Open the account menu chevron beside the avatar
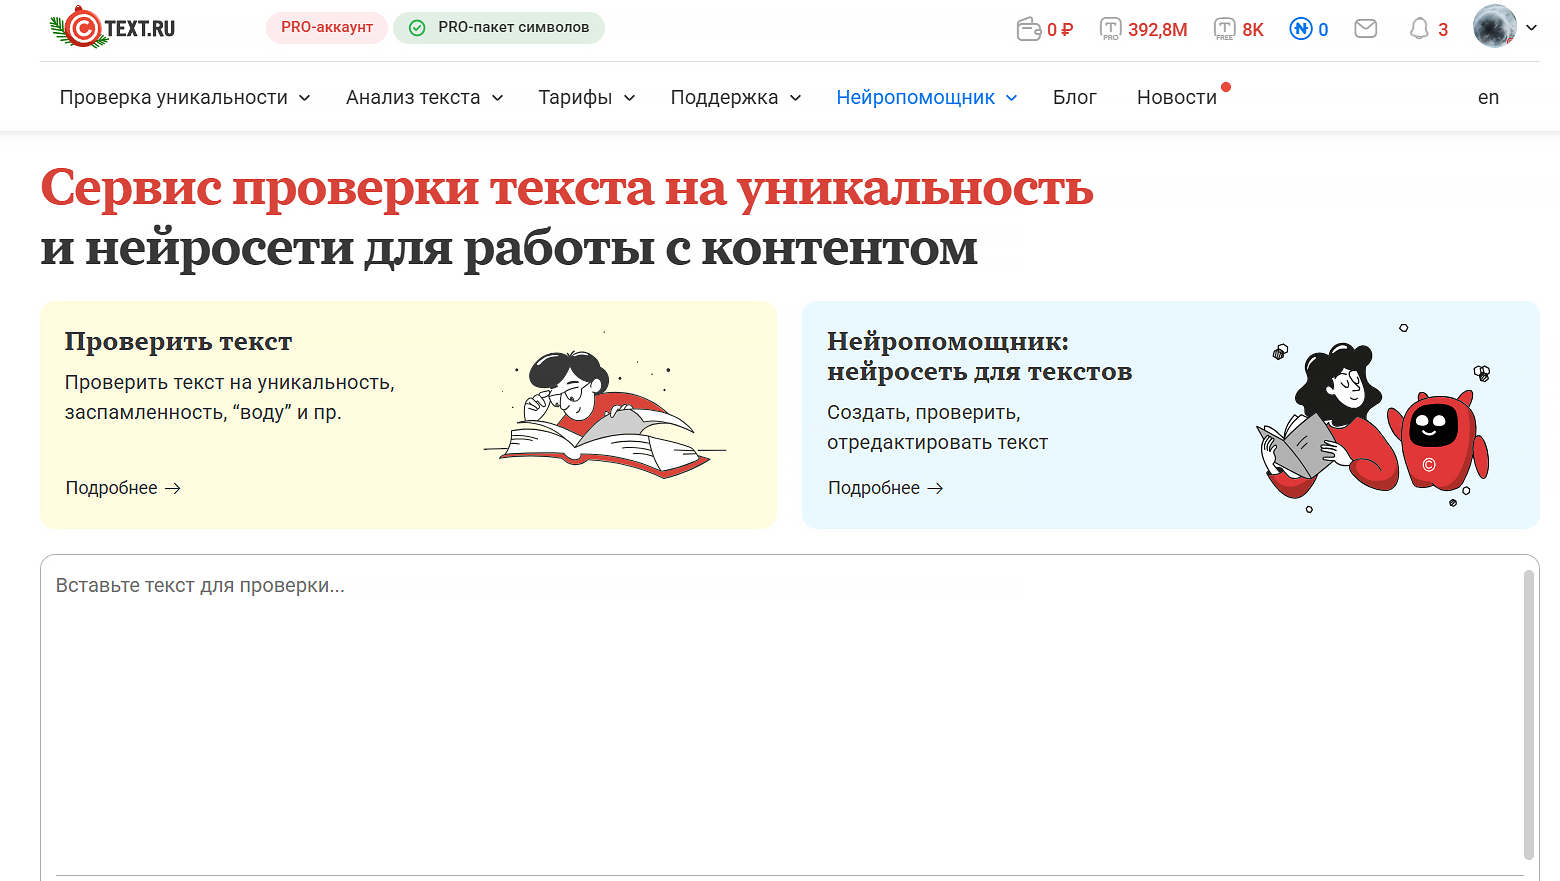 coord(1531,28)
